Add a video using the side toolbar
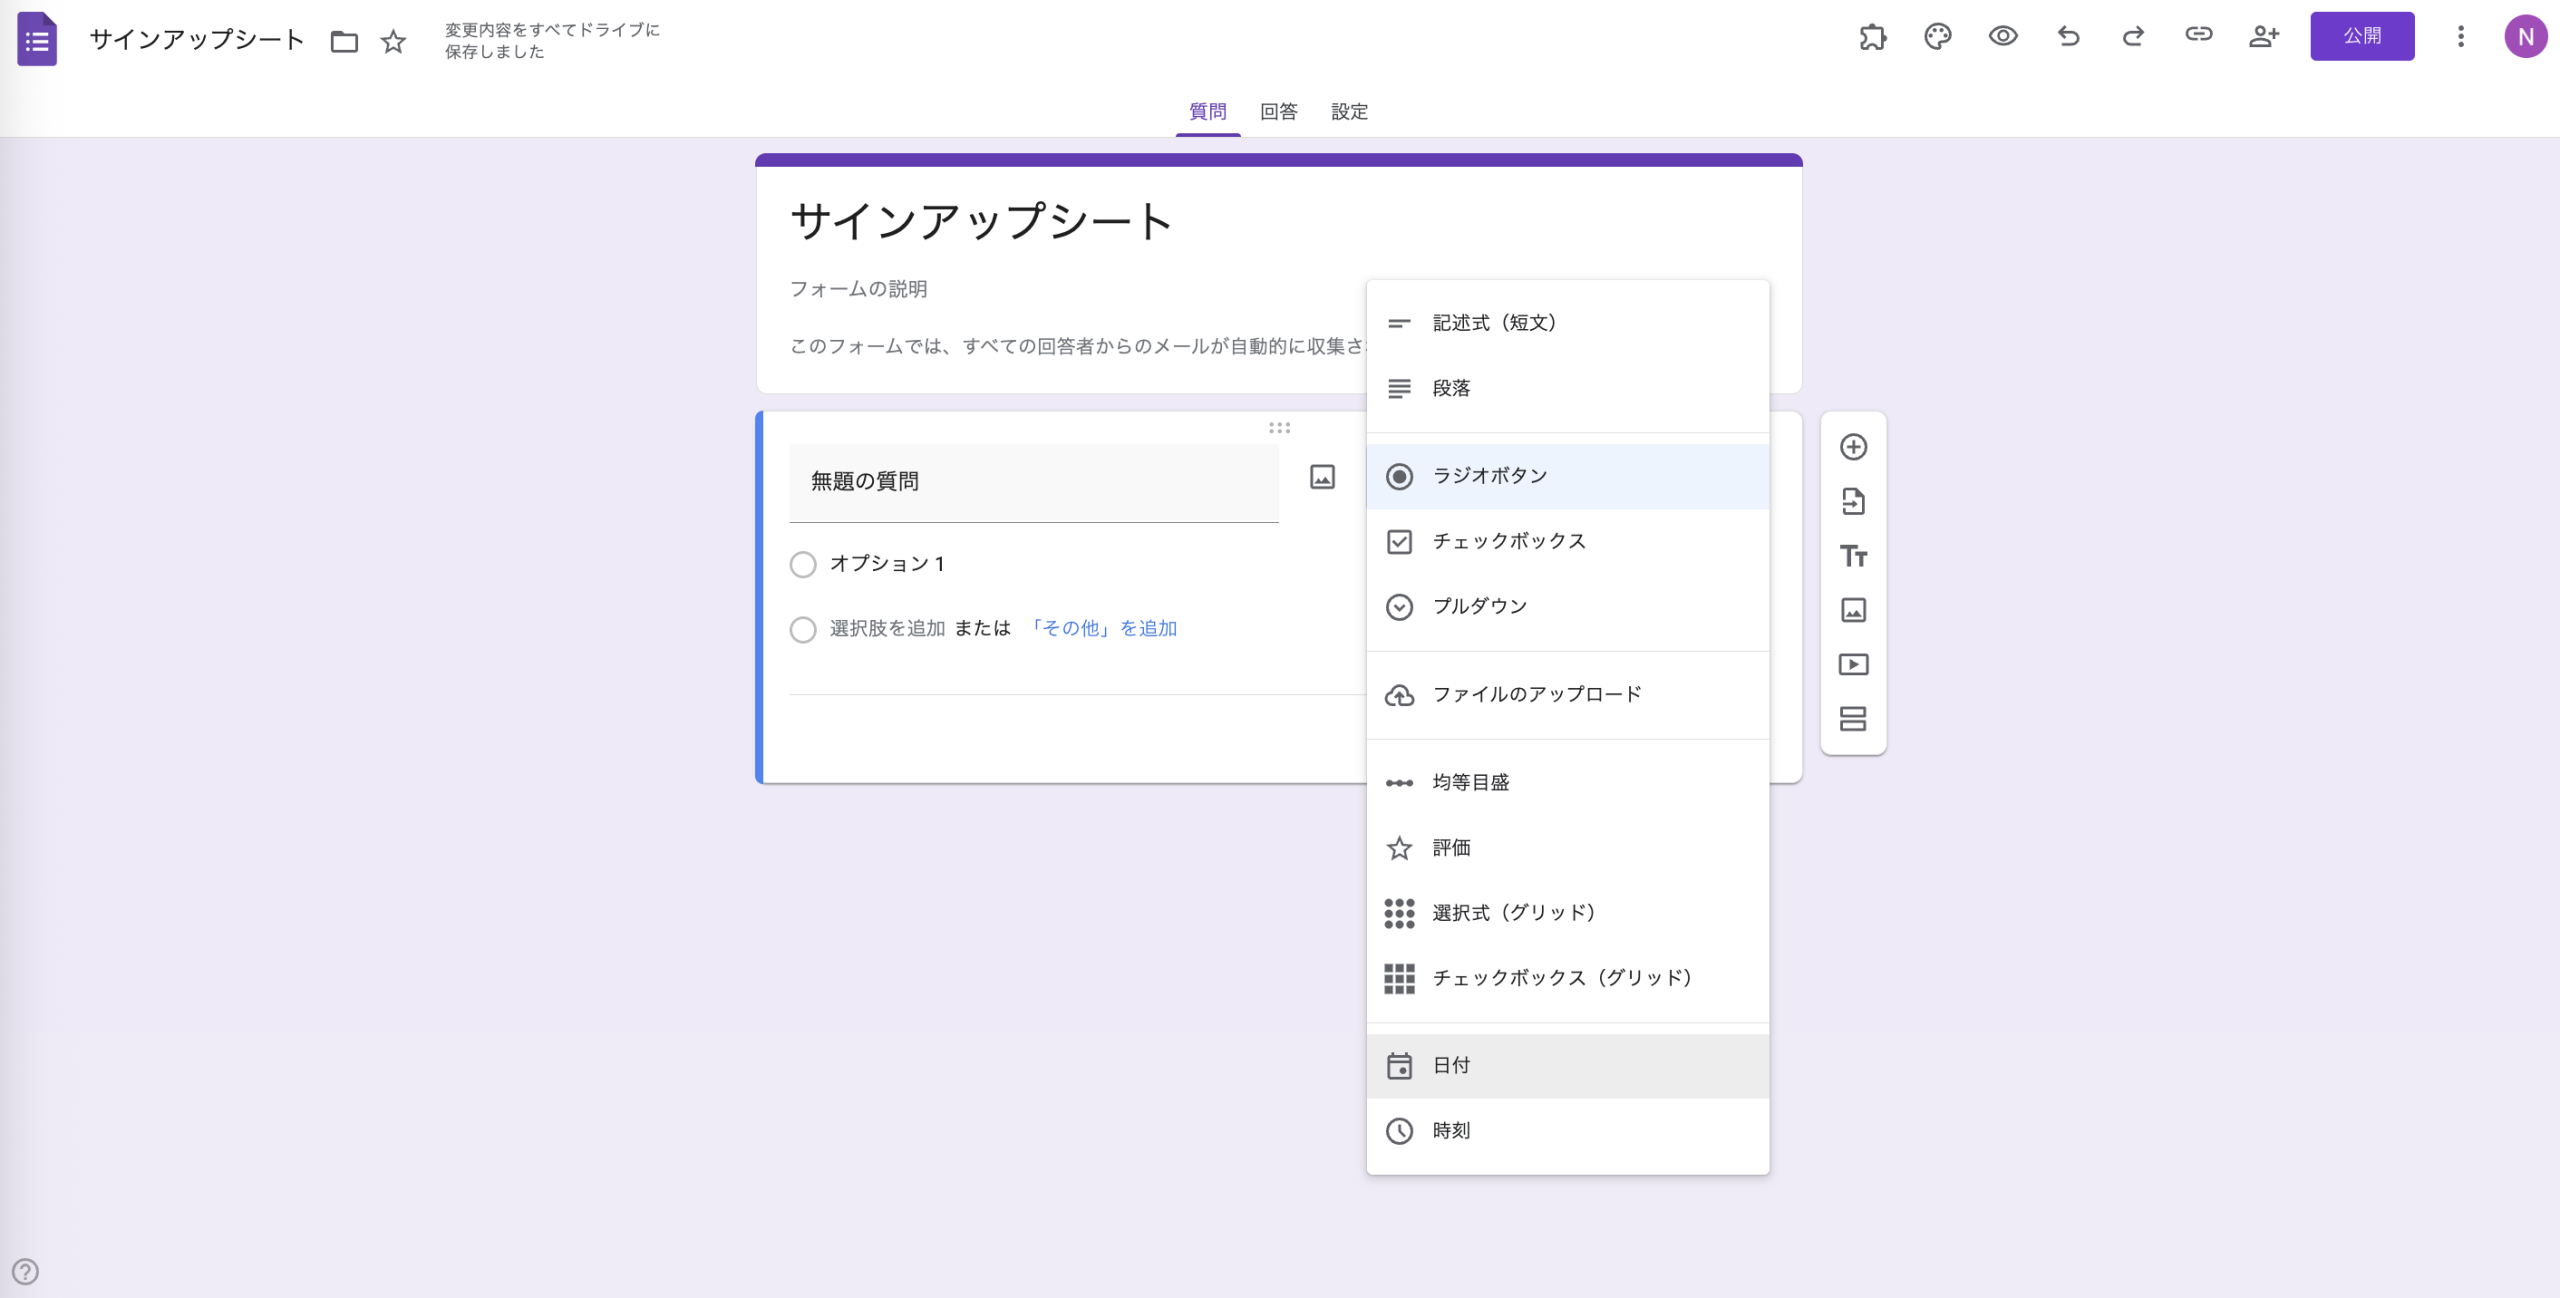2560x1298 pixels. point(1853,664)
